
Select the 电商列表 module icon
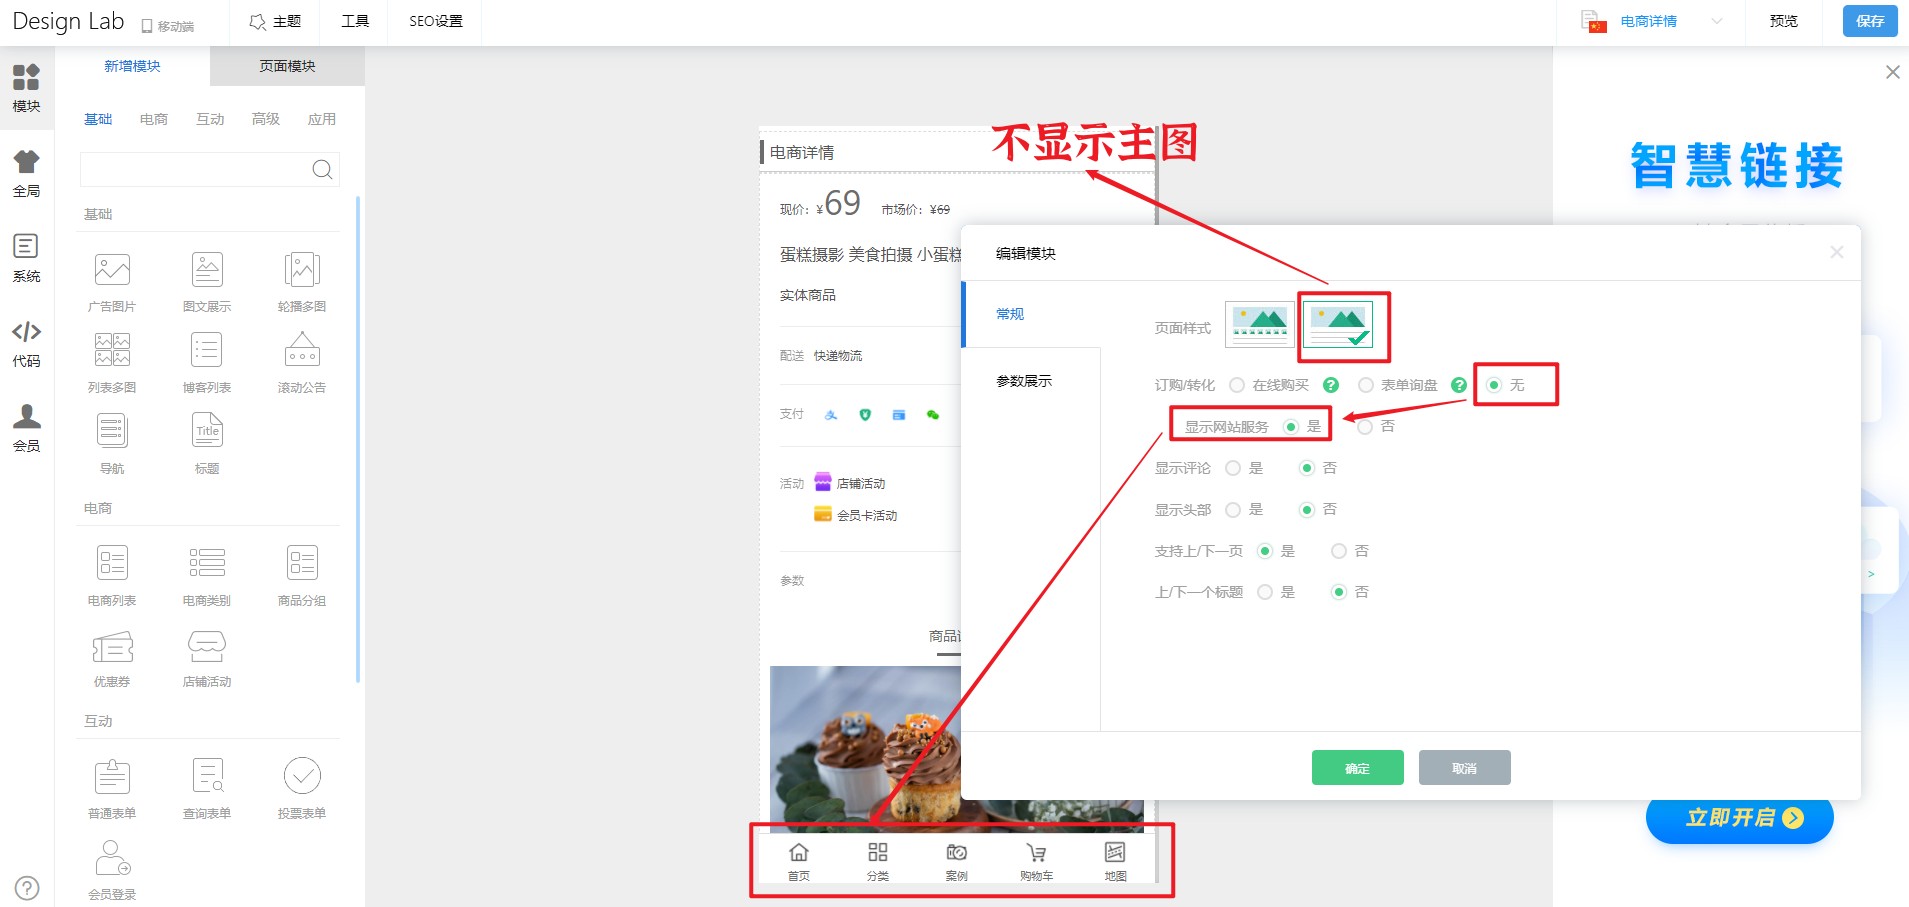point(112,563)
